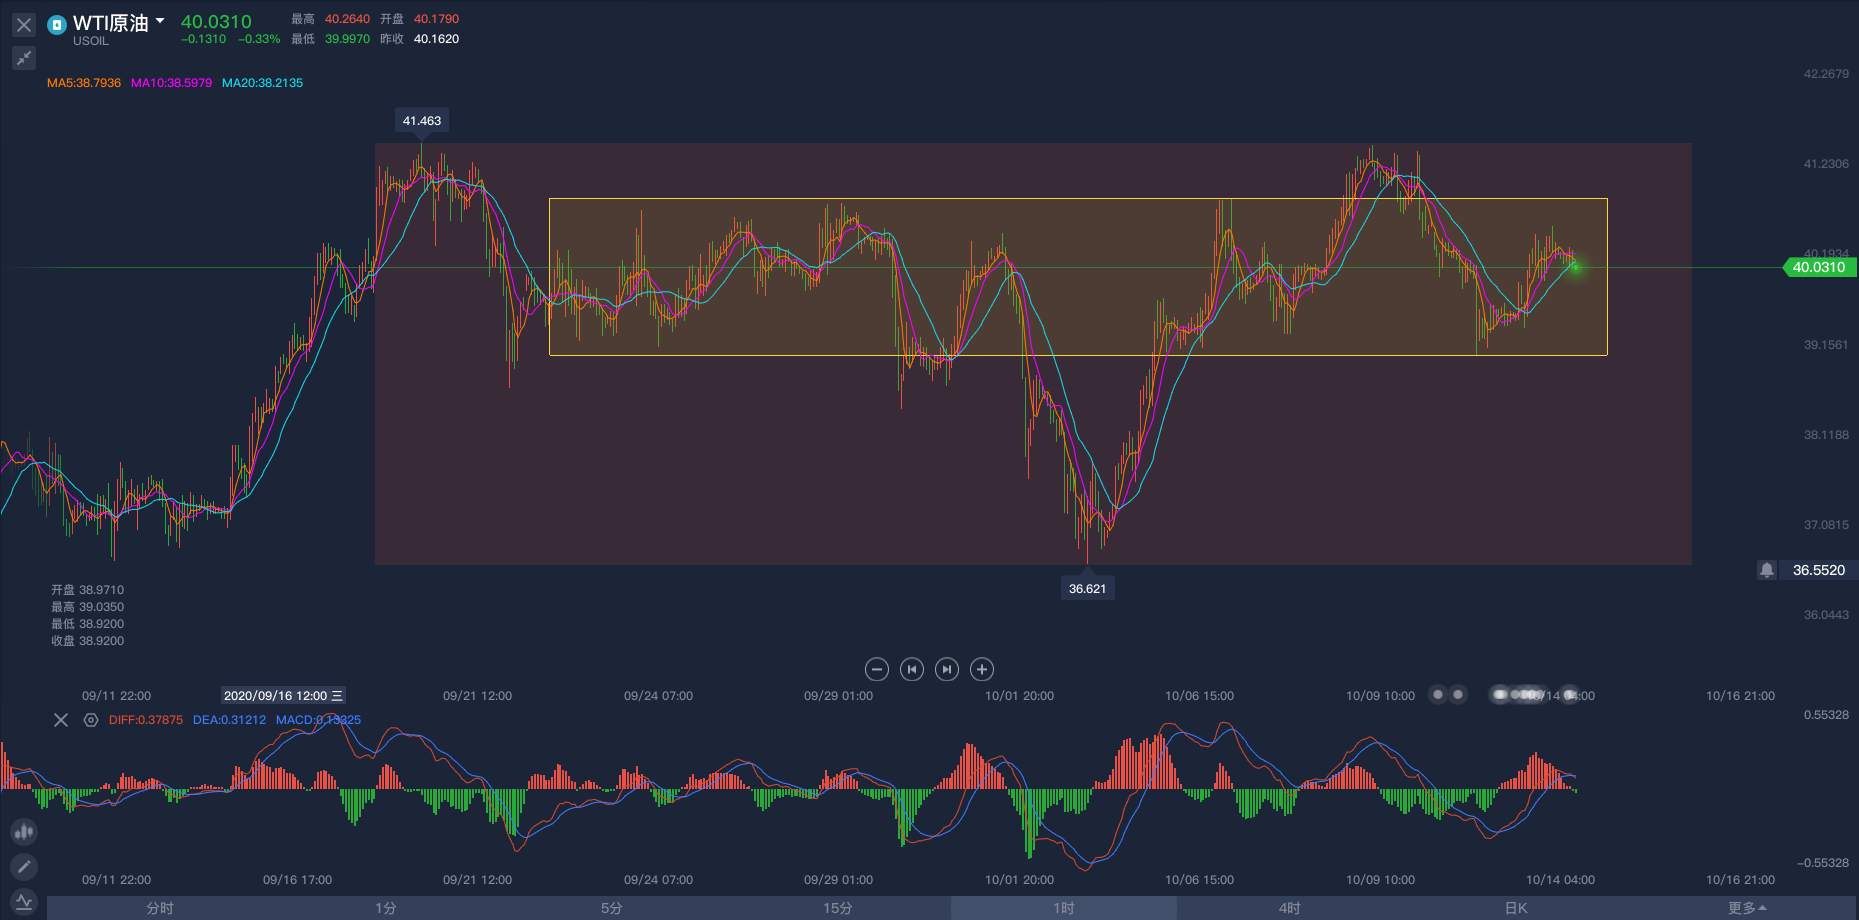Switch to the 1分 timeframe tab
This screenshot has width=1859, height=920.
[x=386, y=908]
